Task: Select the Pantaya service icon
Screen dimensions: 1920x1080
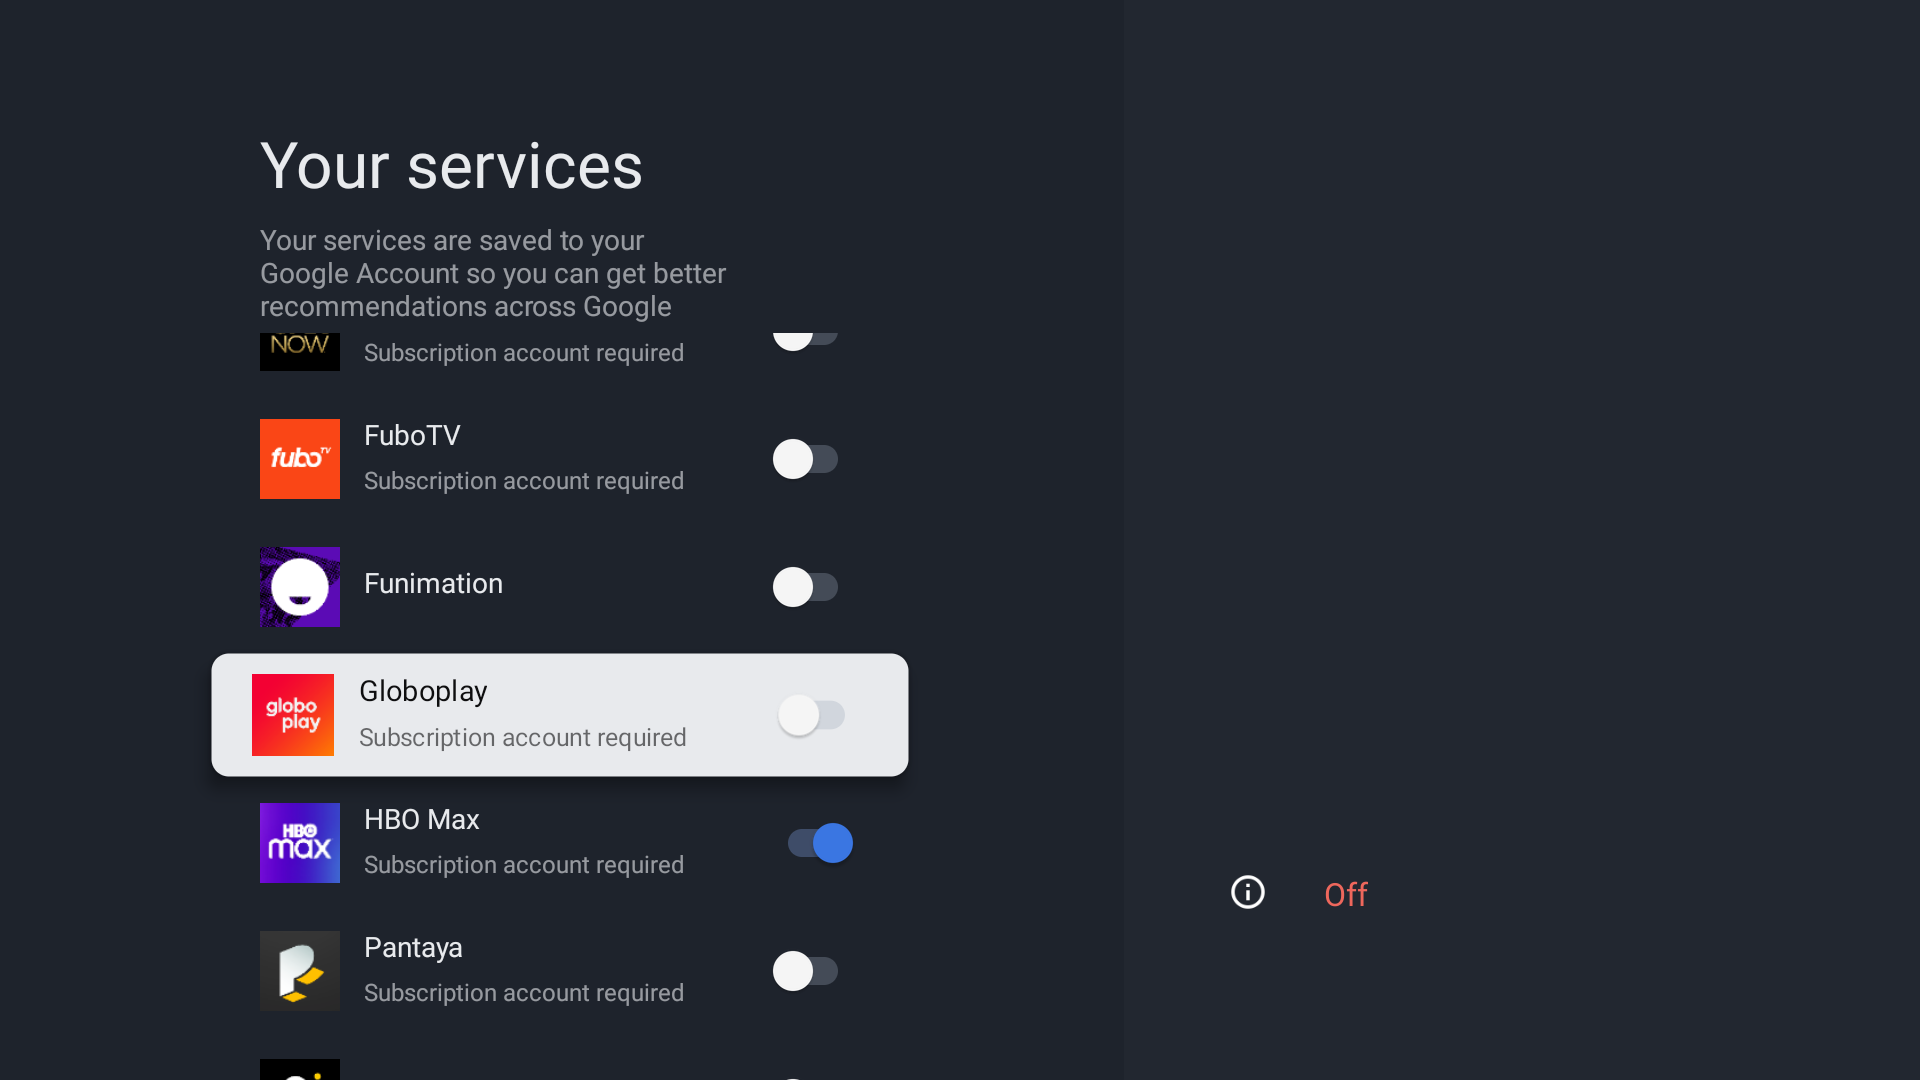Action: 299,970
